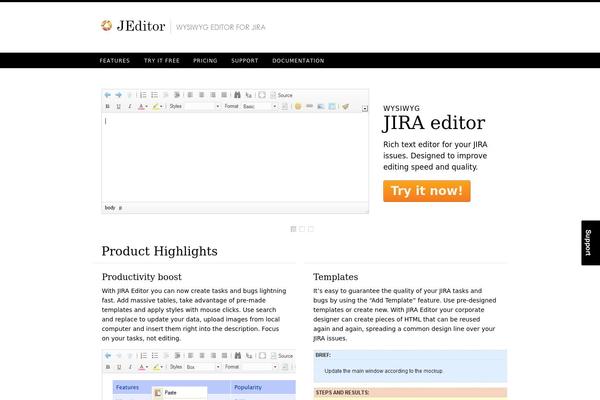Open Find with the binoculars icon, main editor
600x400 pixels.
237,95
